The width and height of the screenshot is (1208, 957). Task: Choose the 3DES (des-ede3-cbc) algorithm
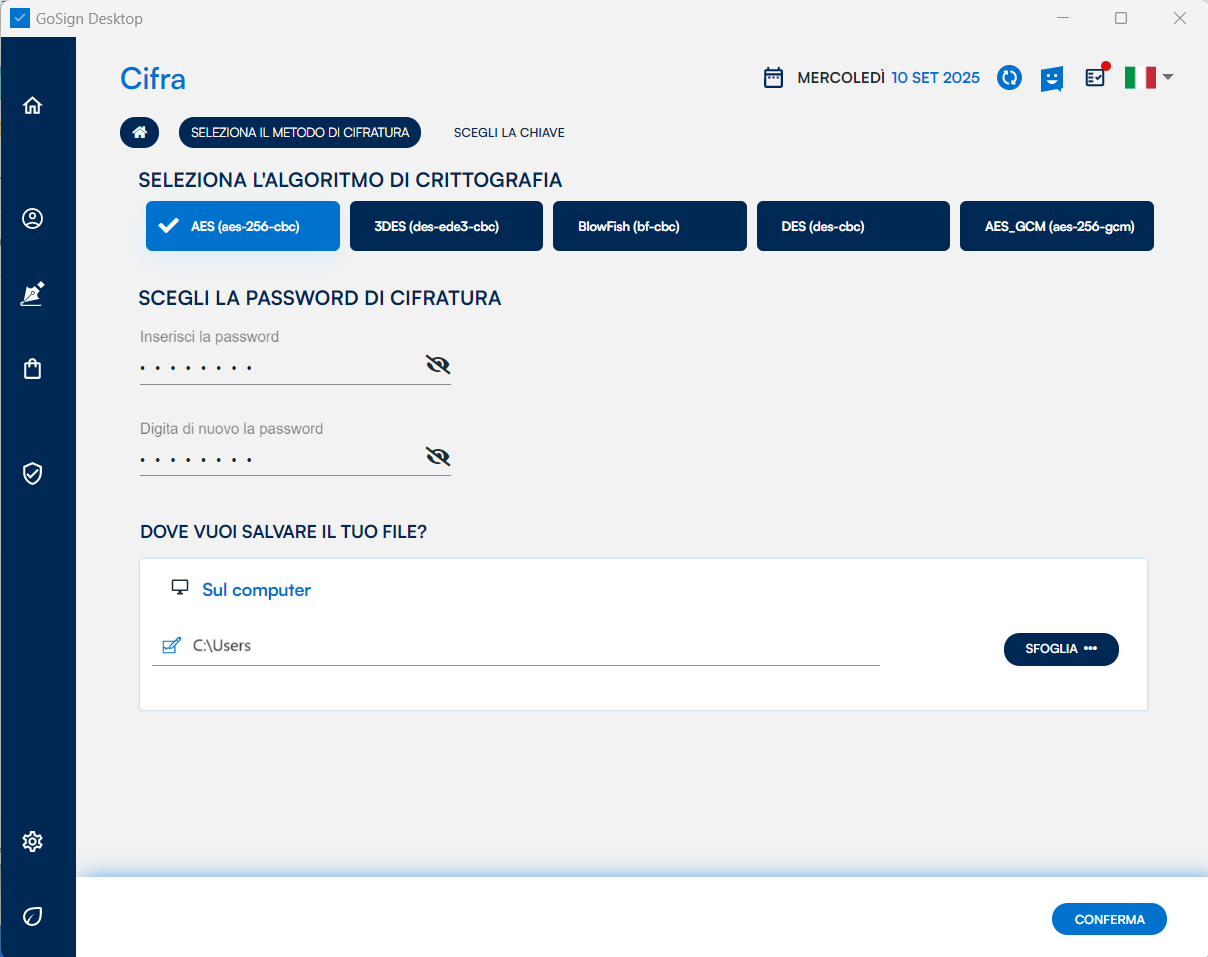446,226
